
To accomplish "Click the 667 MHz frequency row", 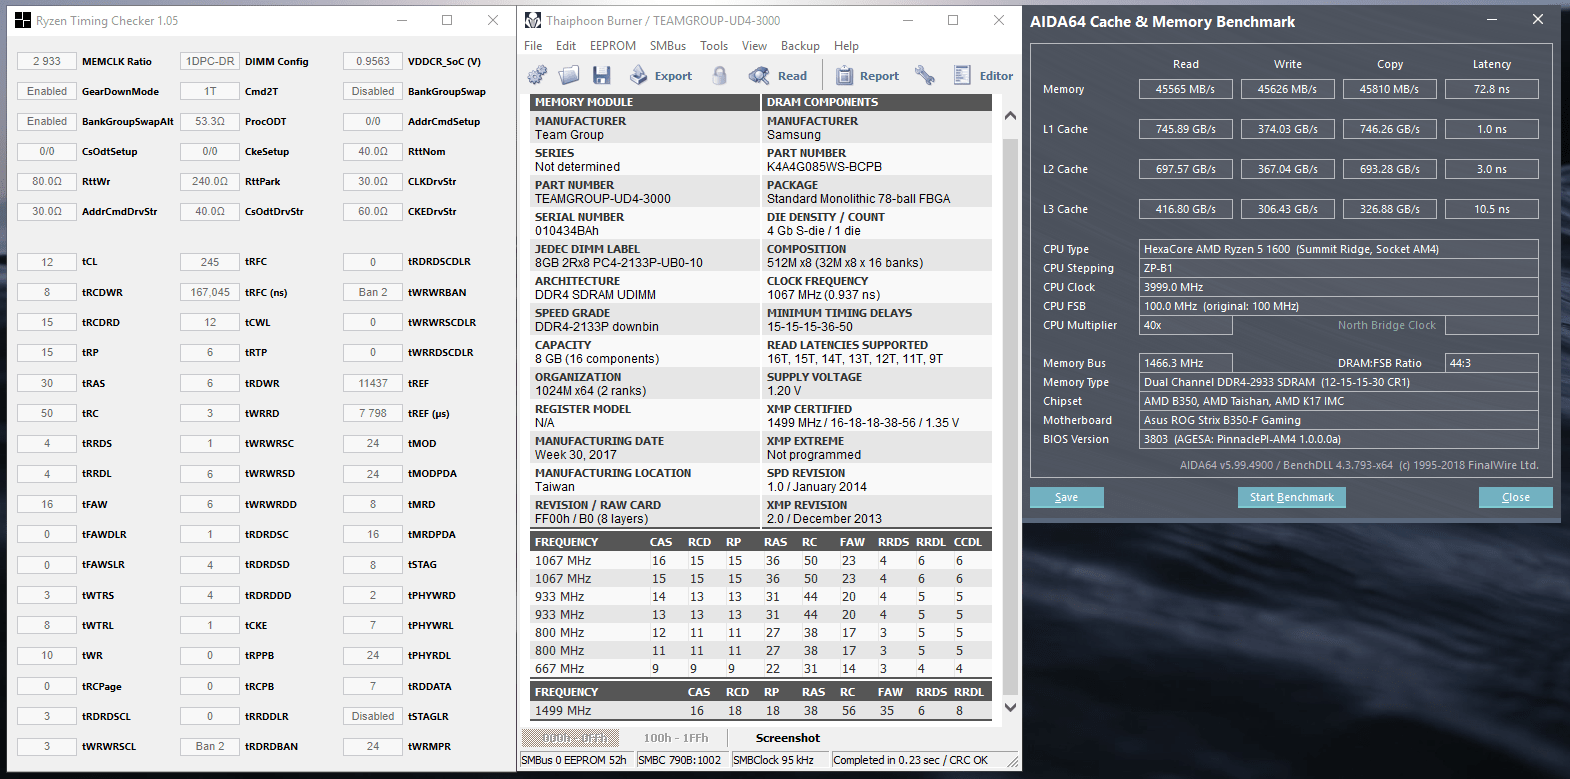I will click(761, 669).
